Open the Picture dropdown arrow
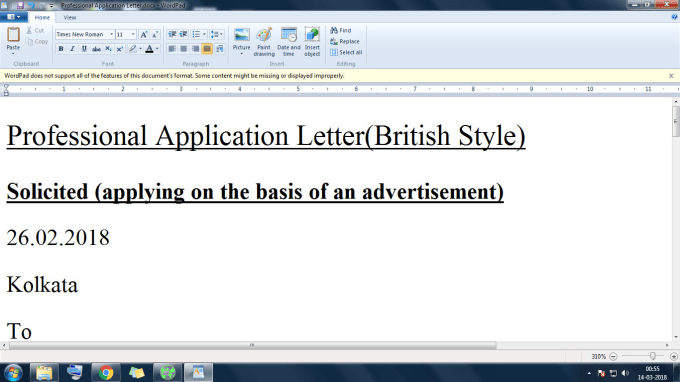This screenshot has height=382, width=680. point(242,54)
